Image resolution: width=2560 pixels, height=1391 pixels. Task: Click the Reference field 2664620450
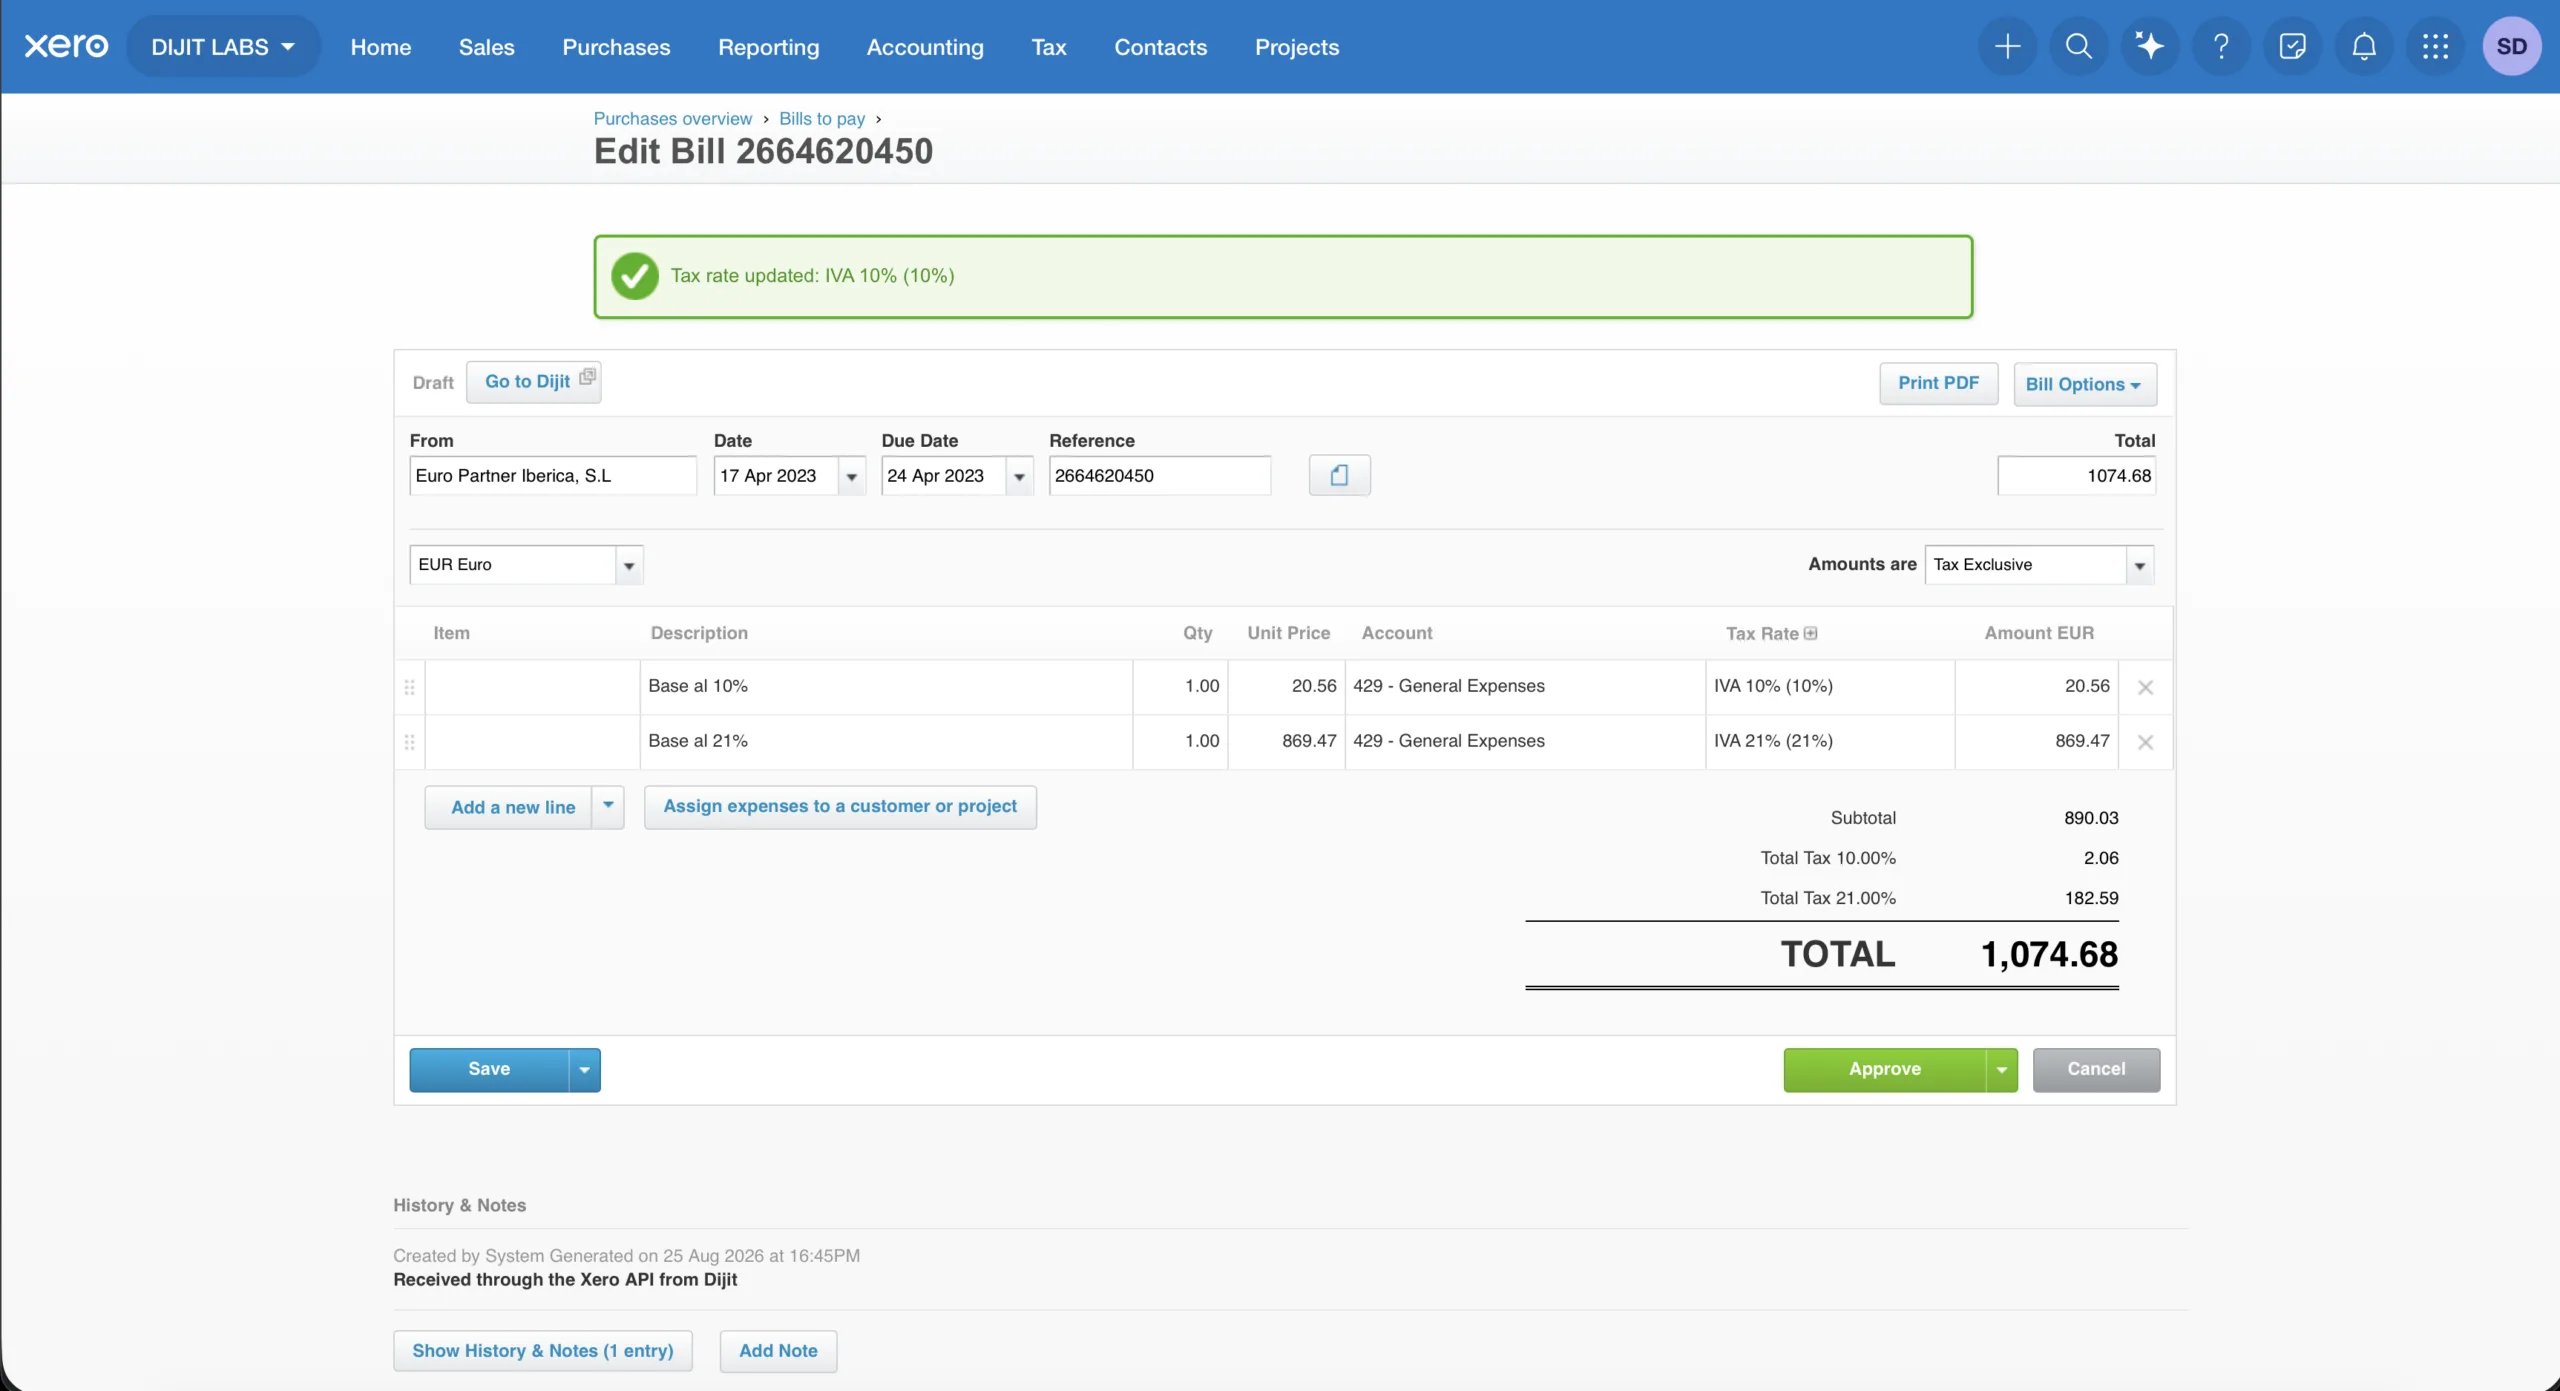click(x=1160, y=476)
